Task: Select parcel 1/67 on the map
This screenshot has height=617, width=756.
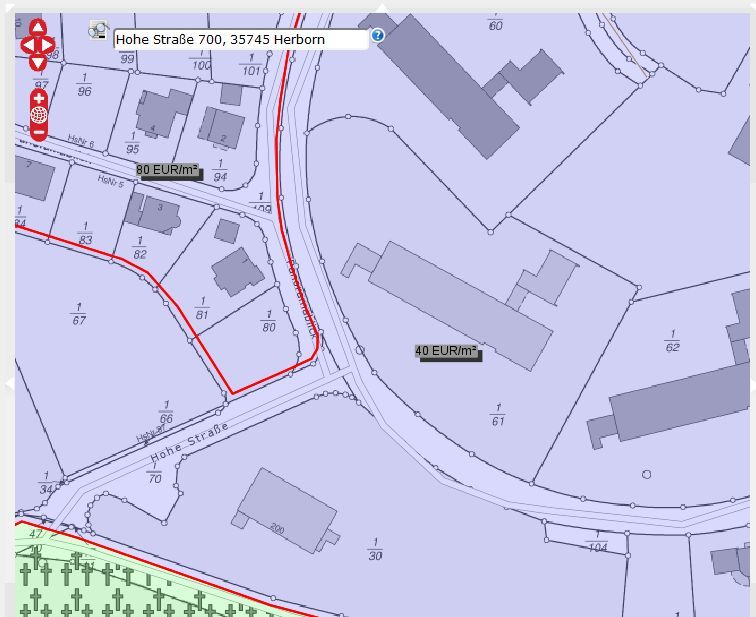Action: pos(78,313)
